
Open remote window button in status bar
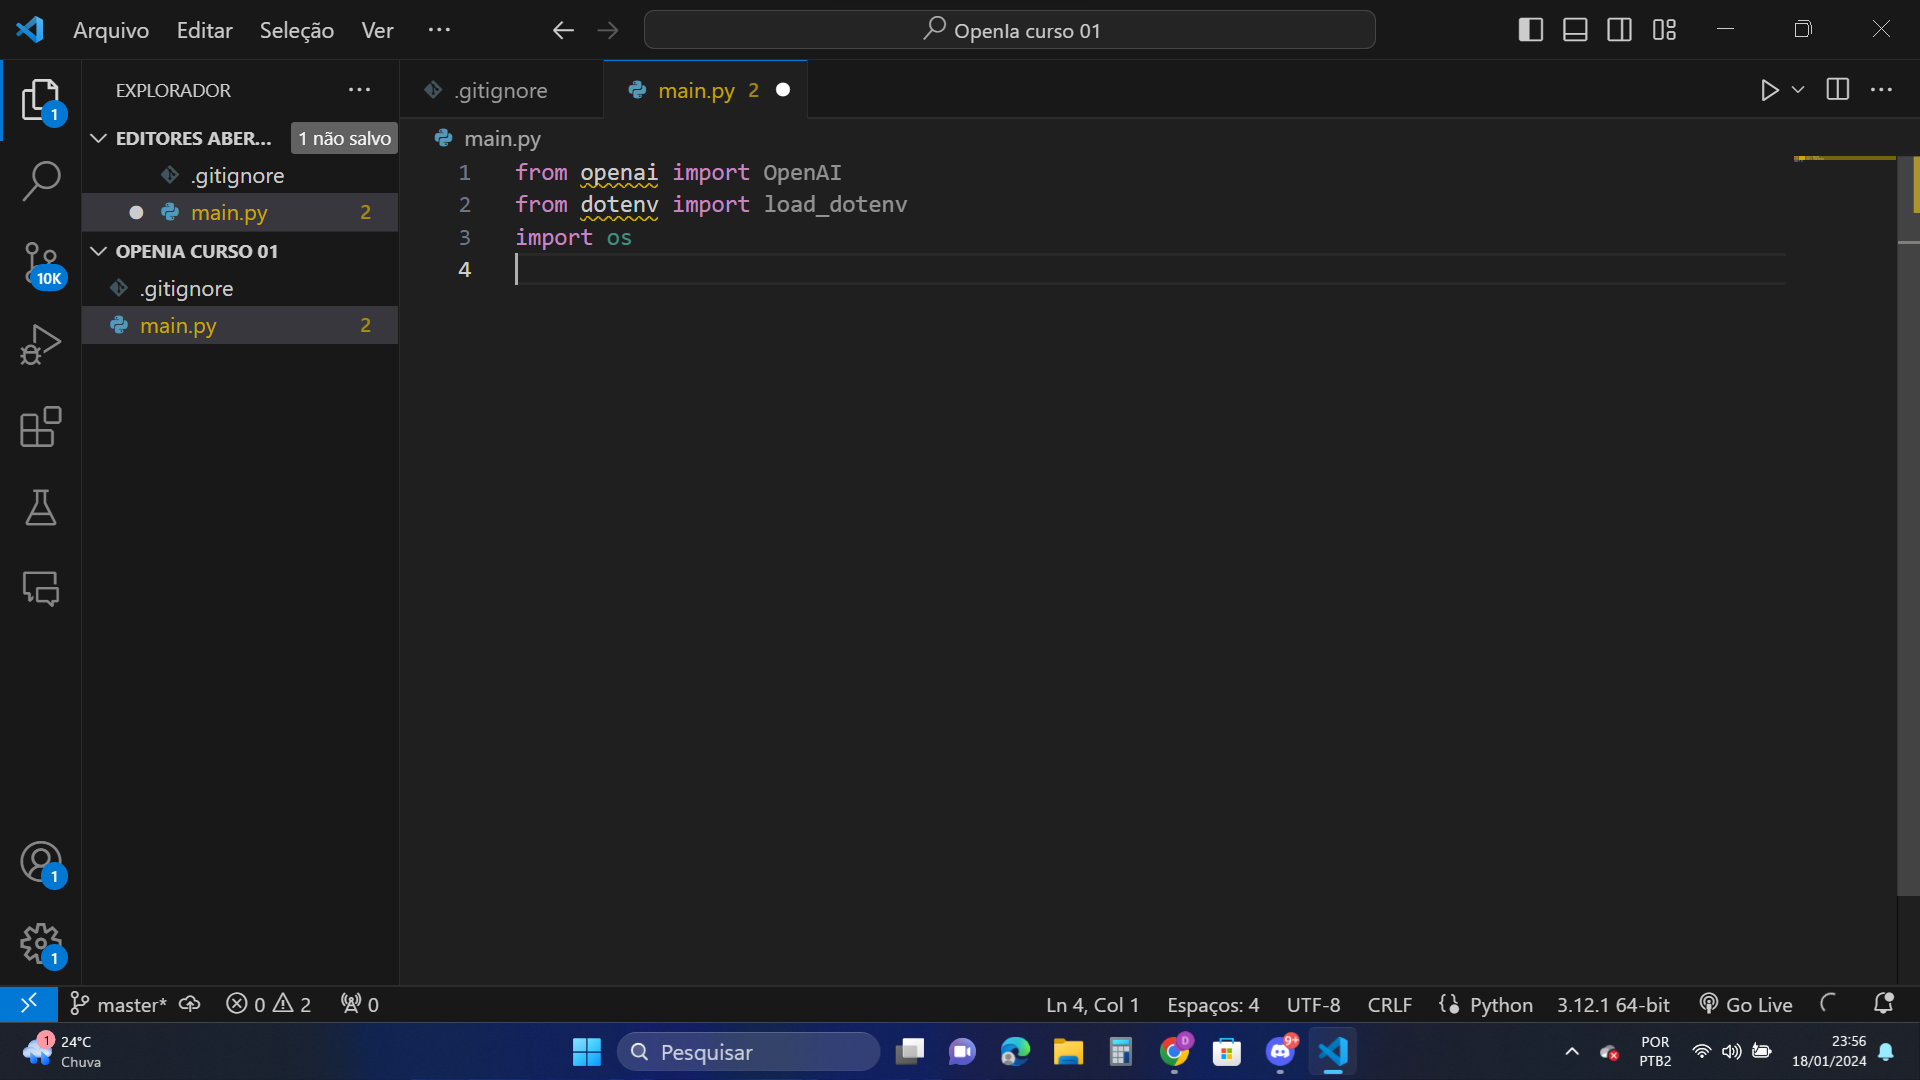click(x=29, y=1004)
